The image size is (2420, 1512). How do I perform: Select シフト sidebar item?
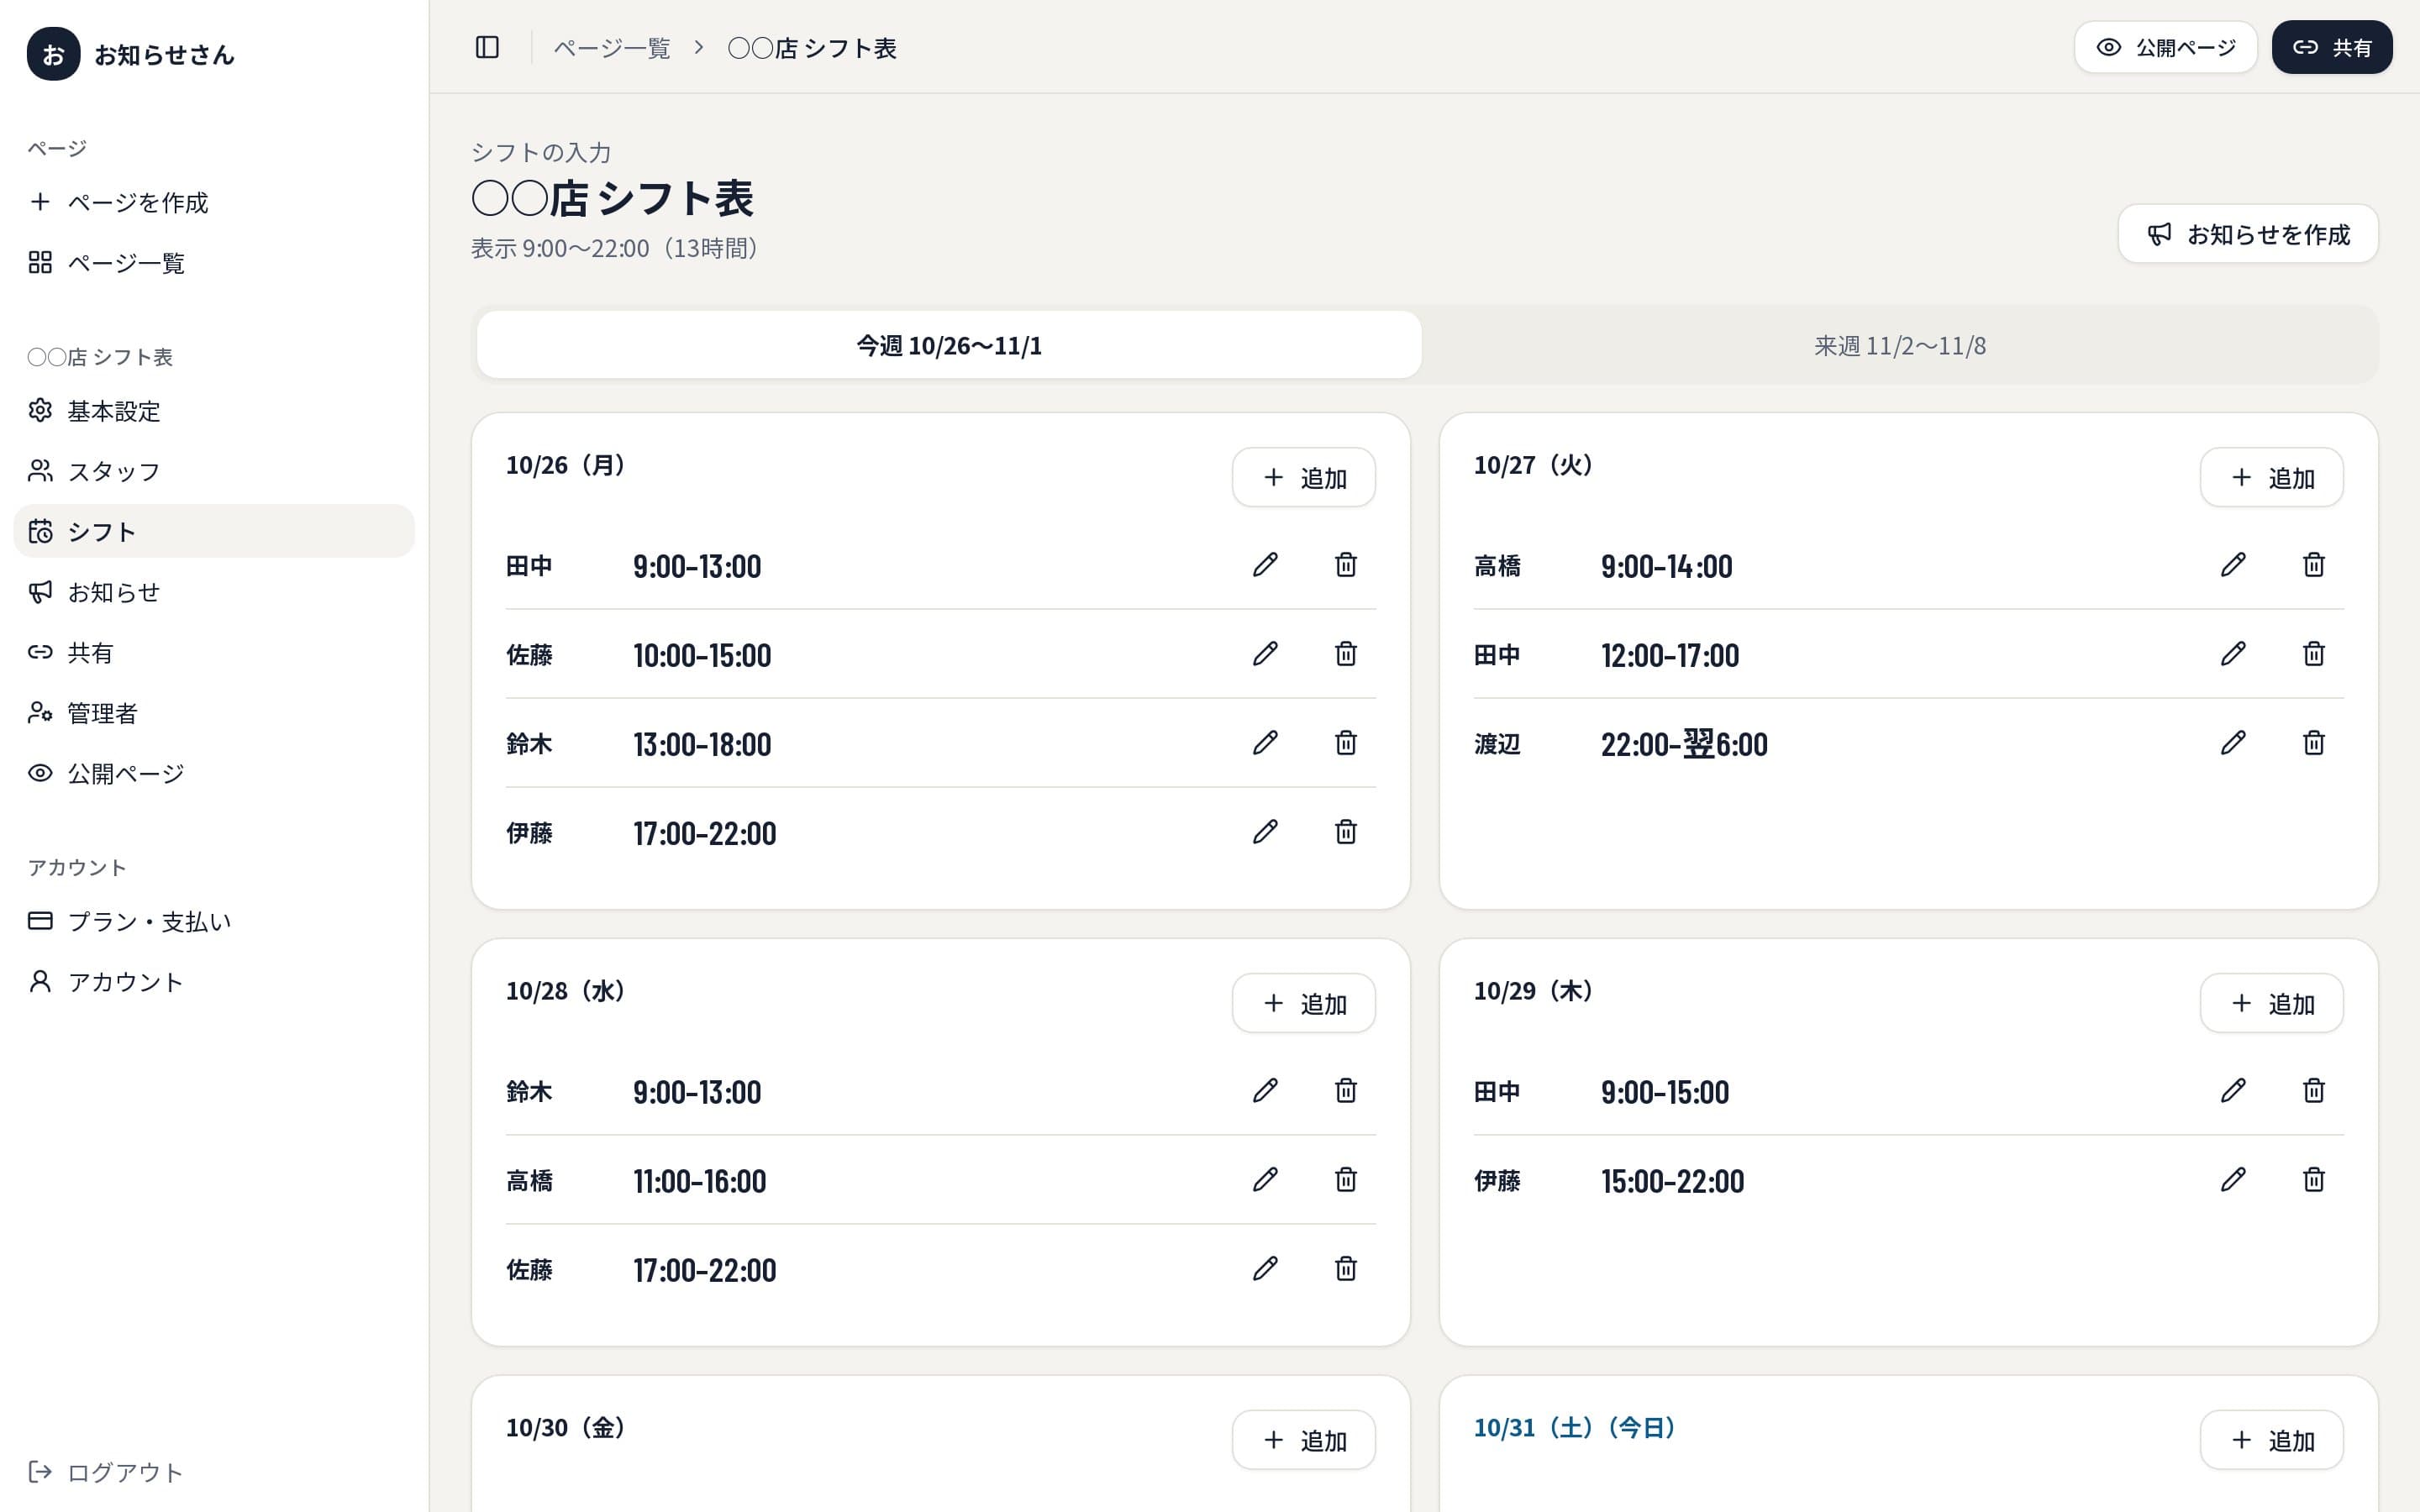[x=214, y=531]
